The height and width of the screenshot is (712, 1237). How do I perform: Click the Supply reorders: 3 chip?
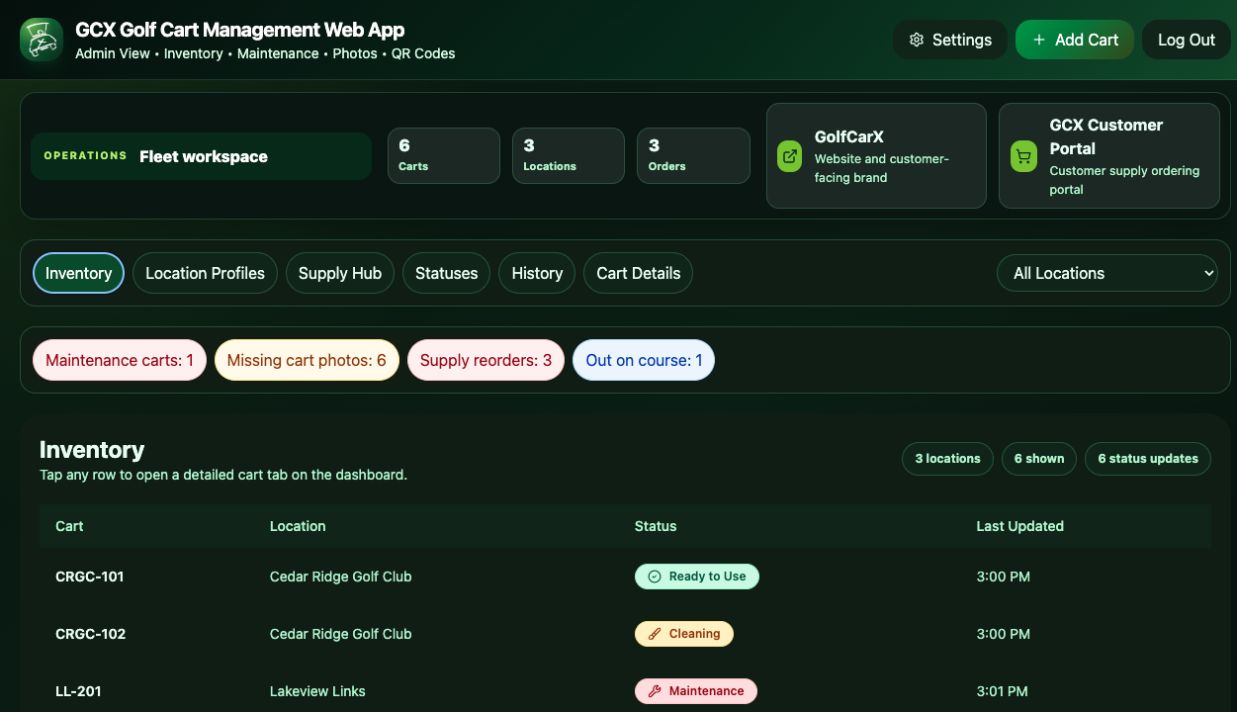pos(486,360)
